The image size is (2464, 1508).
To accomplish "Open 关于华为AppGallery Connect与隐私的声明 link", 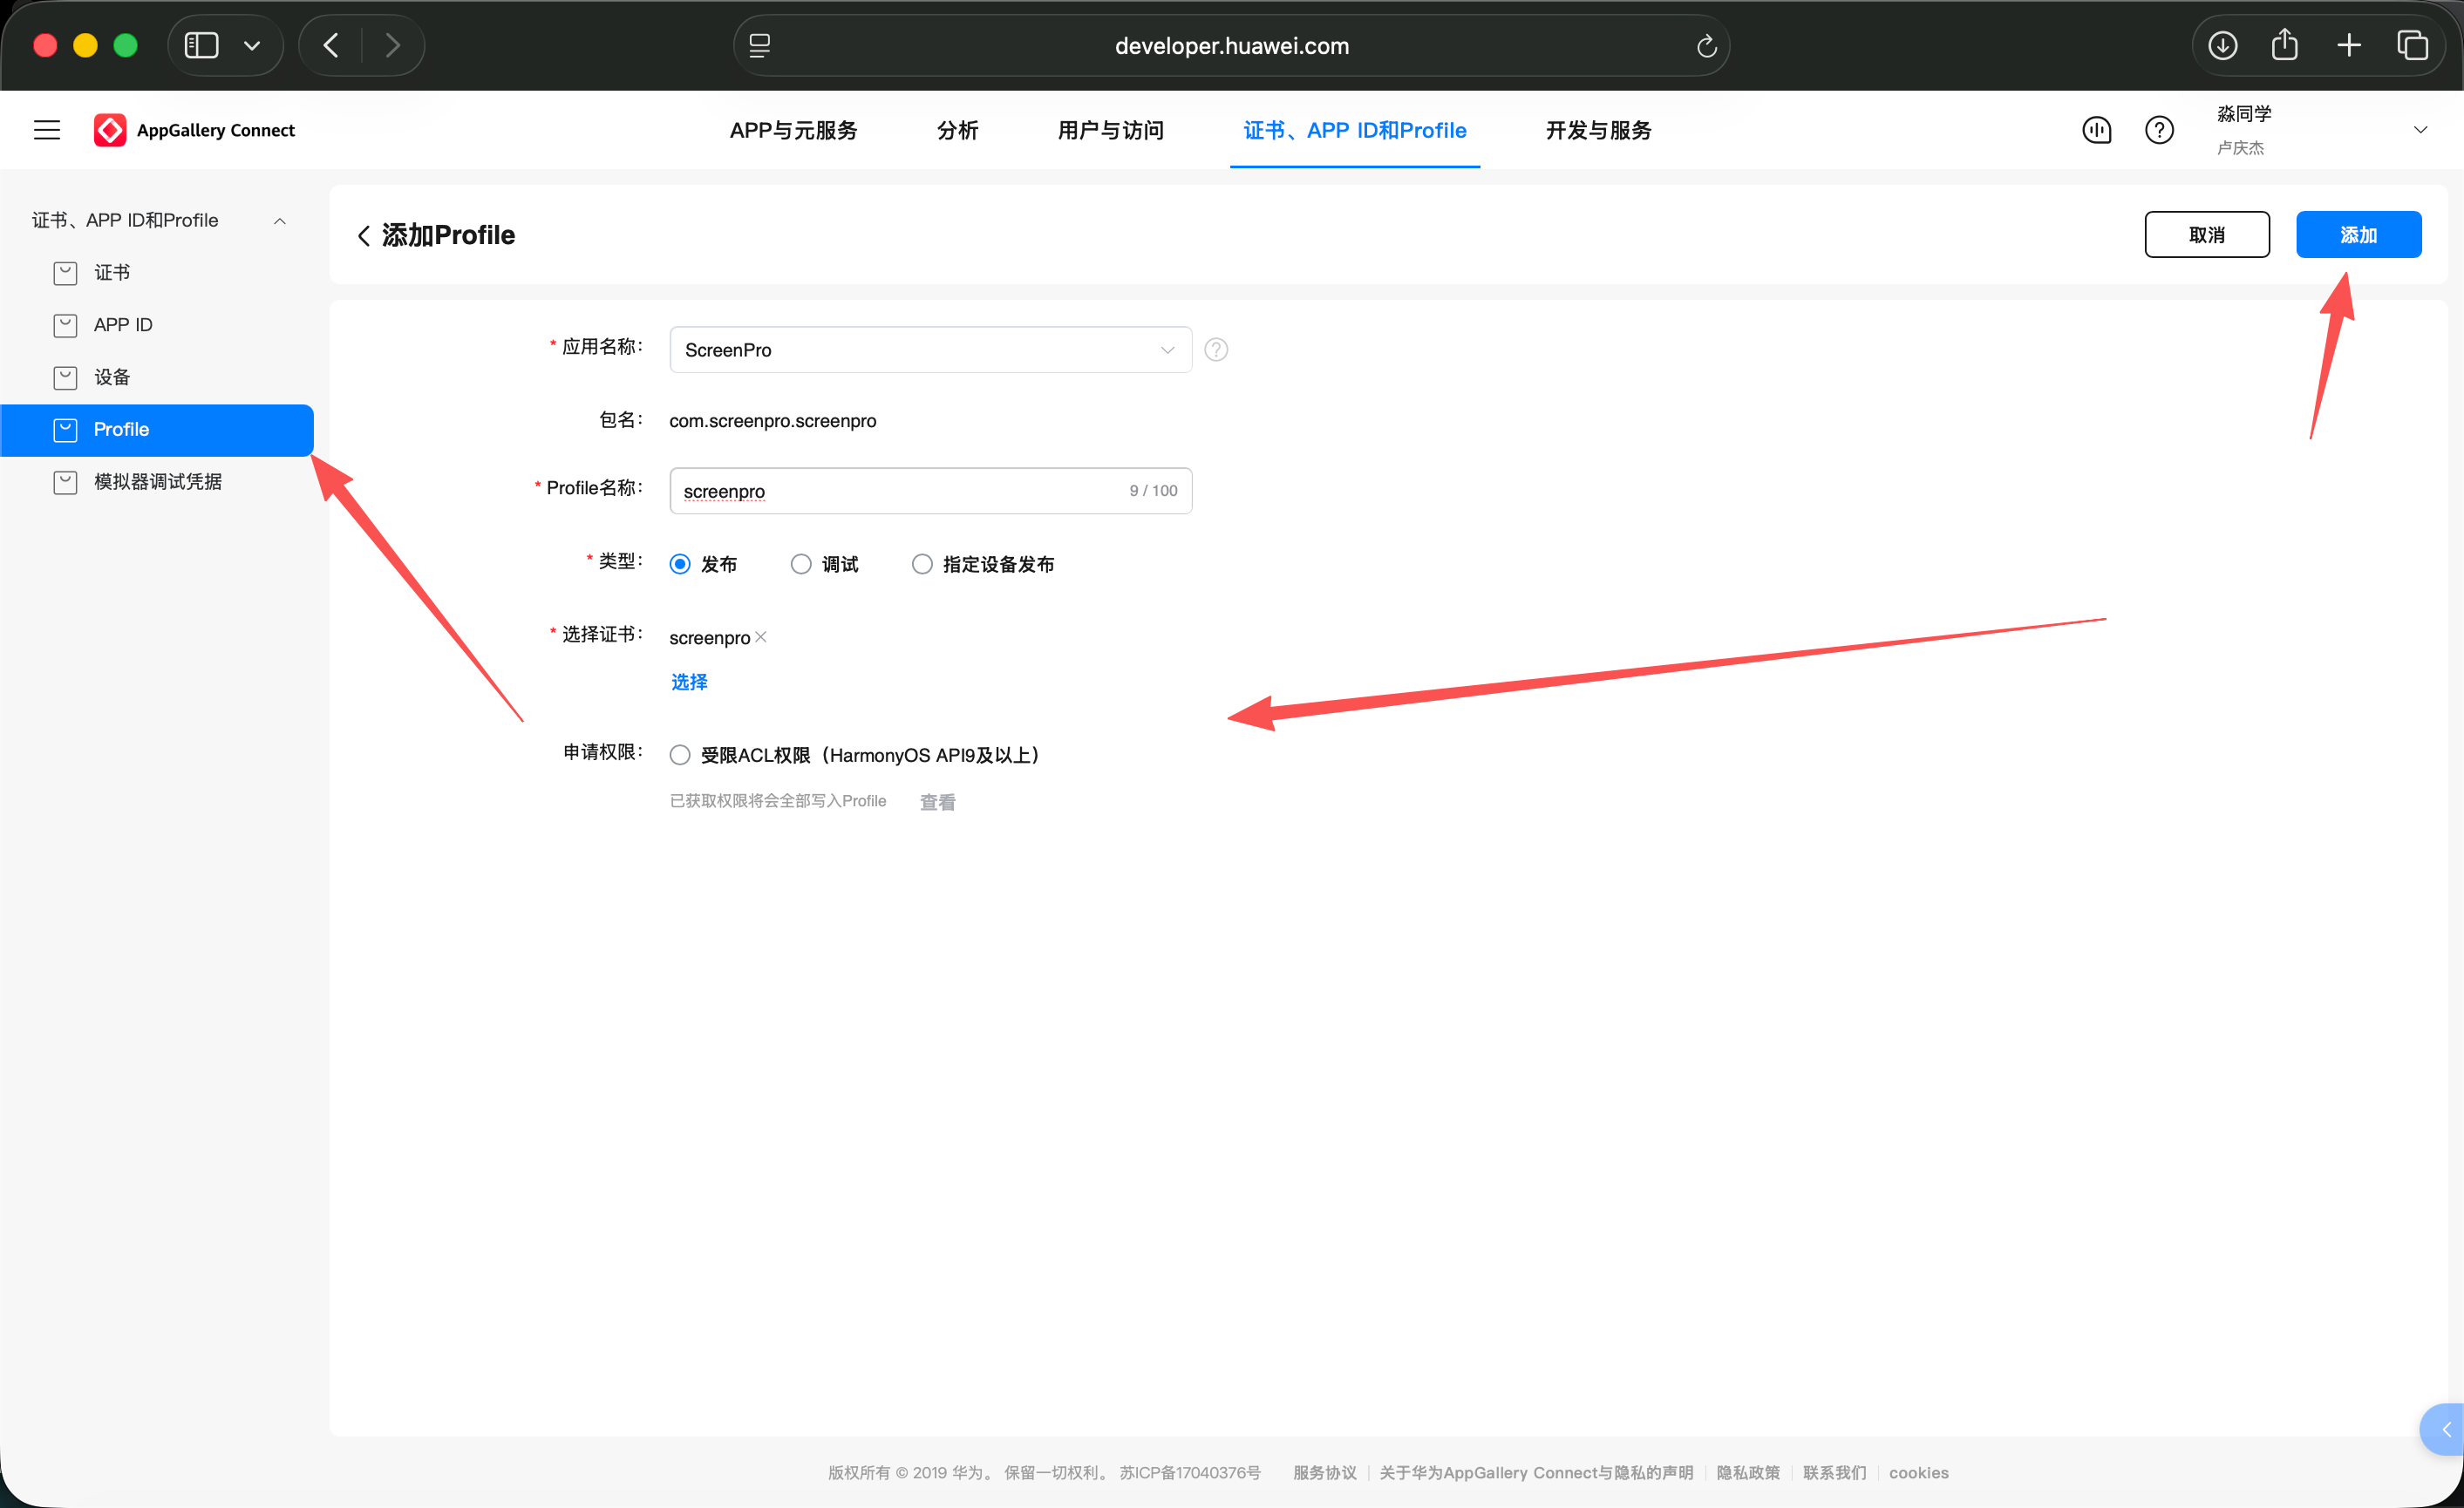I will point(1536,1473).
